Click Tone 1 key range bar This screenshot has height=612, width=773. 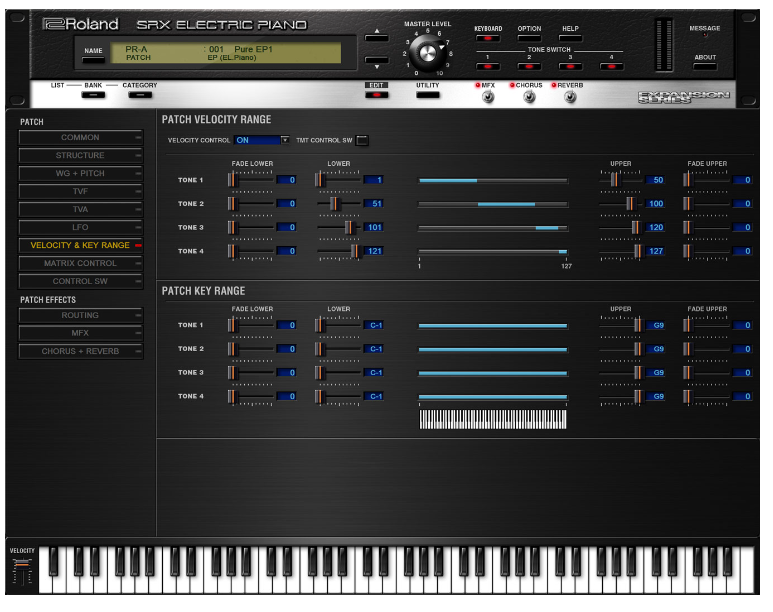[x=493, y=325]
